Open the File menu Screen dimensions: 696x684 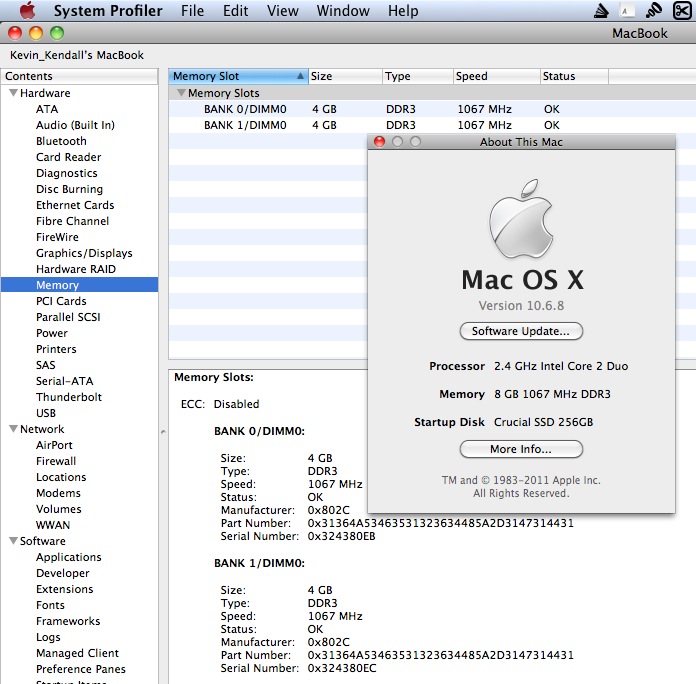pyautogui.click(x=192, y=10)
